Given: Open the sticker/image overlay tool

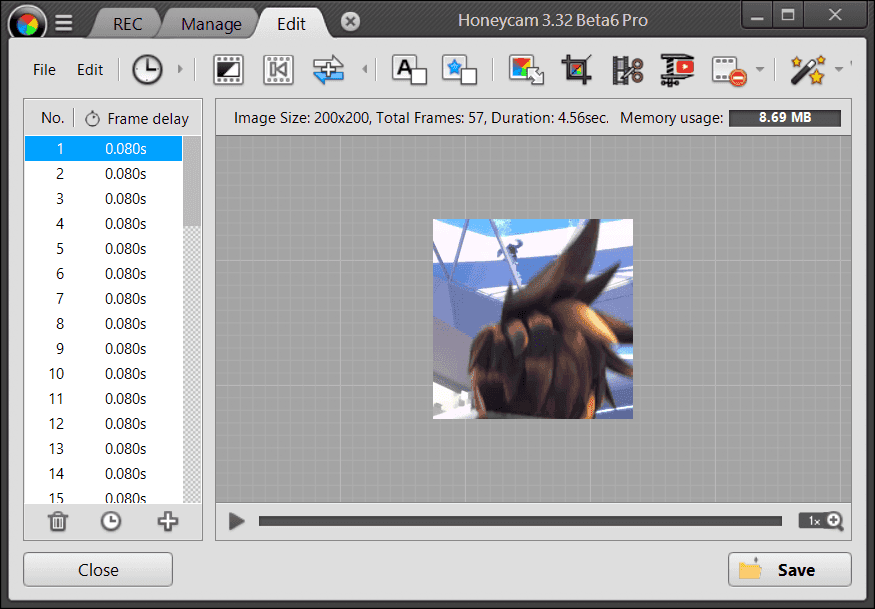Looking at the screenshot, I should pyautogui.click(x=459, y=69).
